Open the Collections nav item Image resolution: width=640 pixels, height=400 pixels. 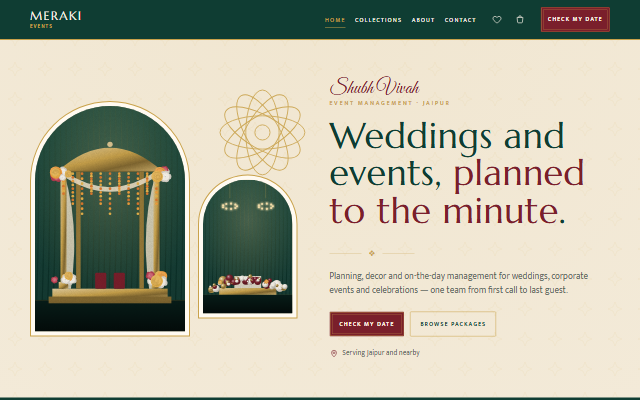click(x=378, y=20)
